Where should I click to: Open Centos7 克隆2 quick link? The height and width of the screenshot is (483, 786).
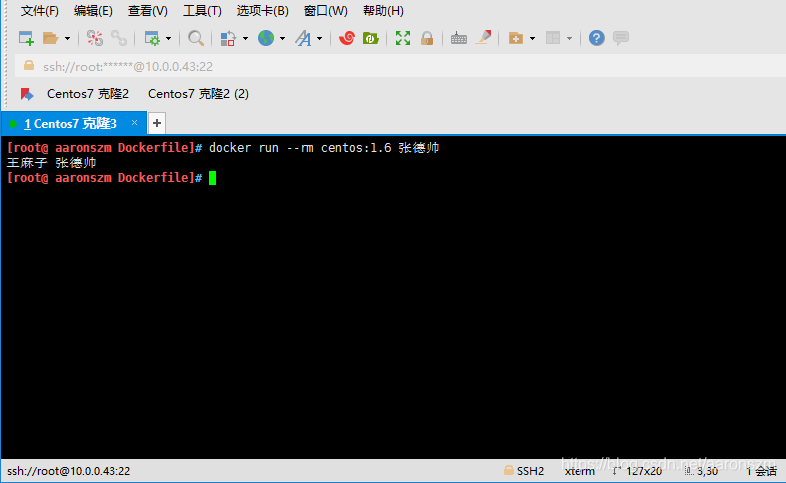(88, 94)
